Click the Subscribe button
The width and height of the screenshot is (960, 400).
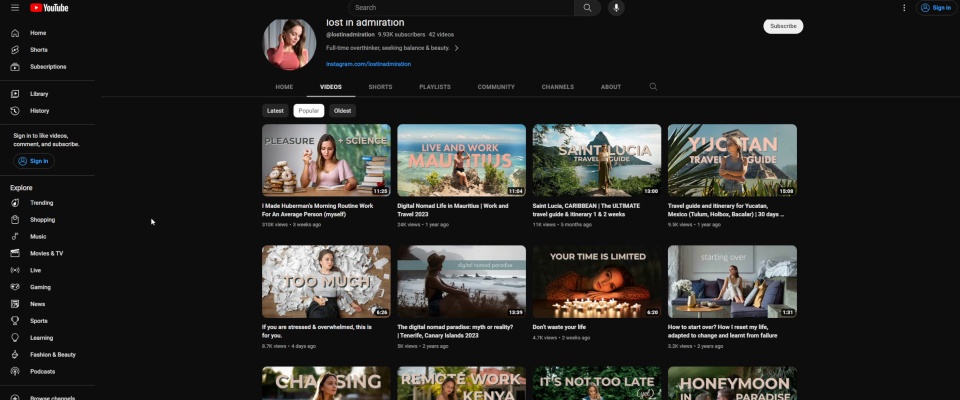(x=783, y=26)
